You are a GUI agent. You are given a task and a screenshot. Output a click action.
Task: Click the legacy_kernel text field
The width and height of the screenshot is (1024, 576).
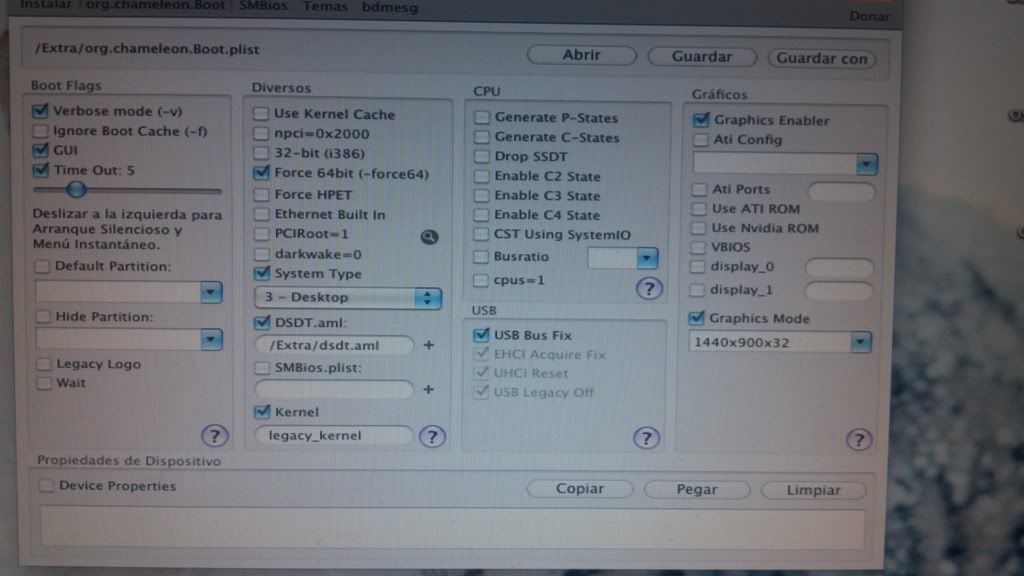click(333, 435)
